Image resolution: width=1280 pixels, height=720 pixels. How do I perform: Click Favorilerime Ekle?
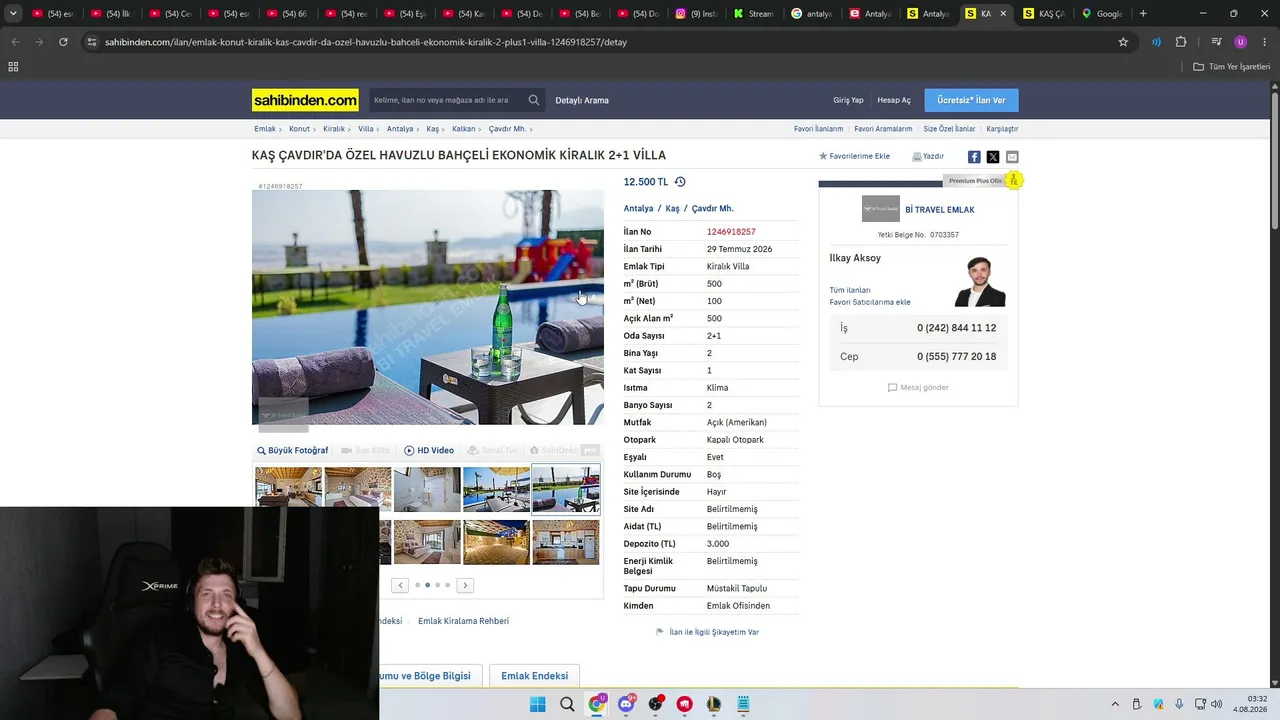tap(854, 157)
